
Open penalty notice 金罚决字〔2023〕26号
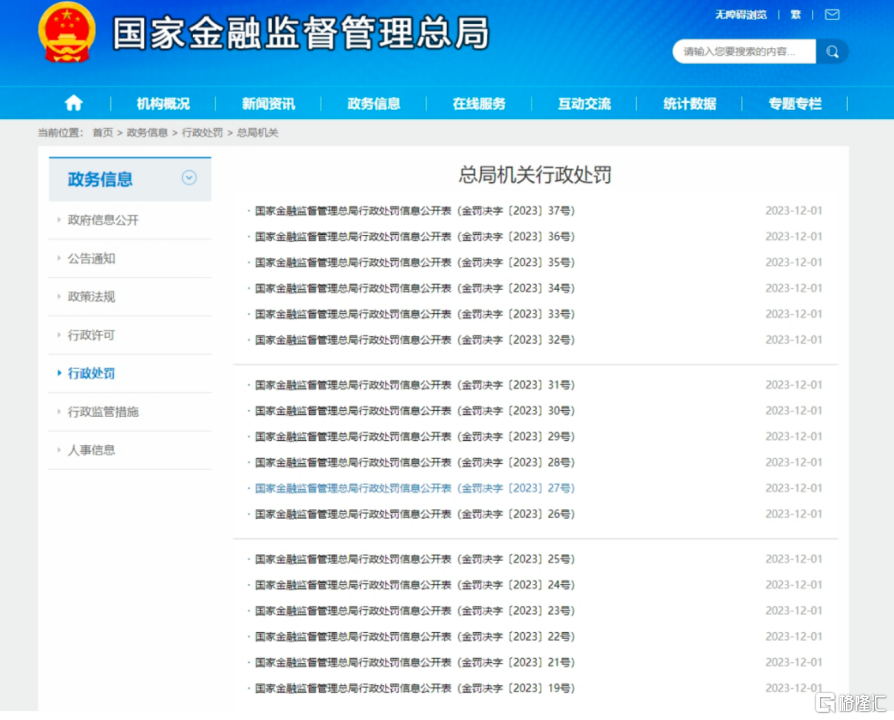click(415, 514)
